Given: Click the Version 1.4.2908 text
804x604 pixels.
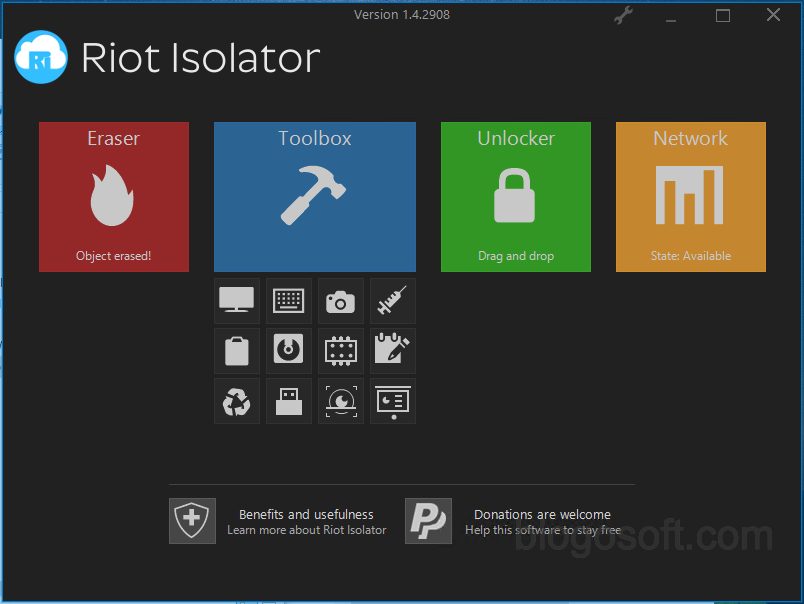Looking at the screenshot, I should 401,15.
